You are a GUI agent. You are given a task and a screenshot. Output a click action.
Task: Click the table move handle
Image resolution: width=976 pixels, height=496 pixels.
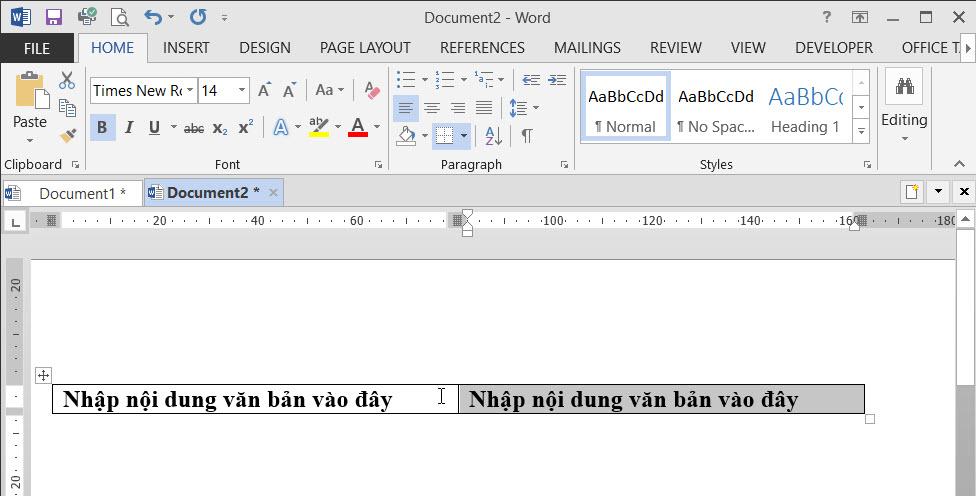(x=43, y=375)
